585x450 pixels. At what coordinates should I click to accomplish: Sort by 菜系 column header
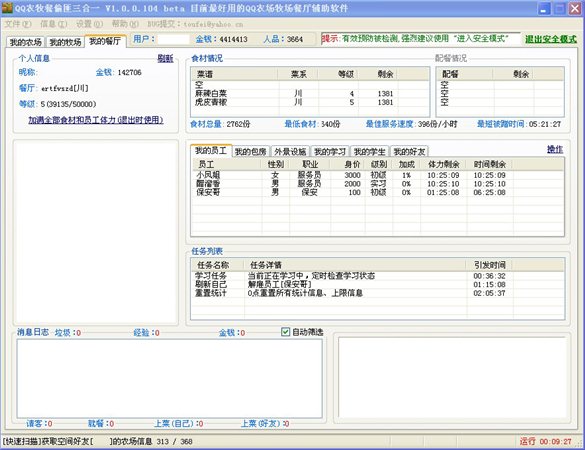click(x=298, y=74)
